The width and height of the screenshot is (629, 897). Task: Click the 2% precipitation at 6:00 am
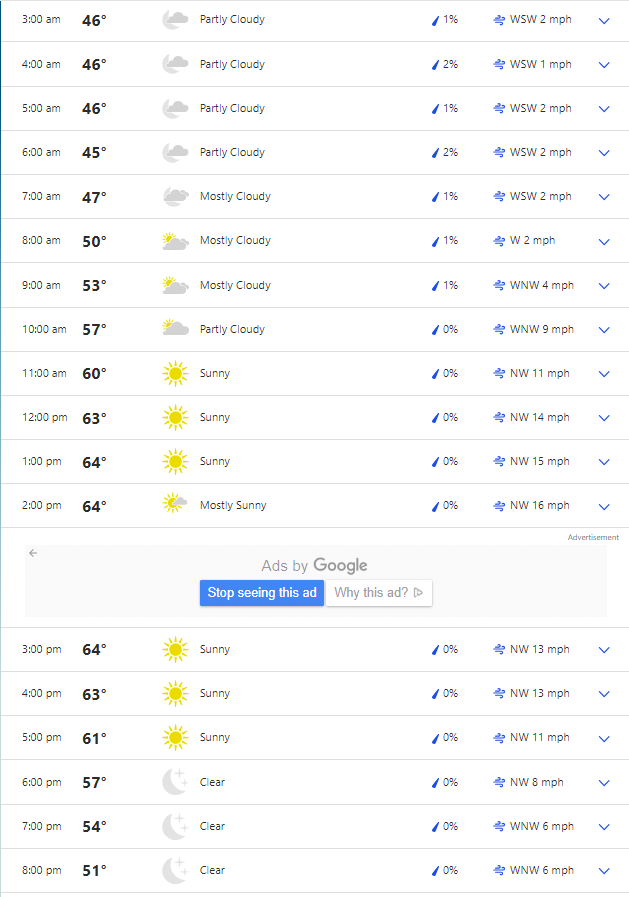click(451, 152)
